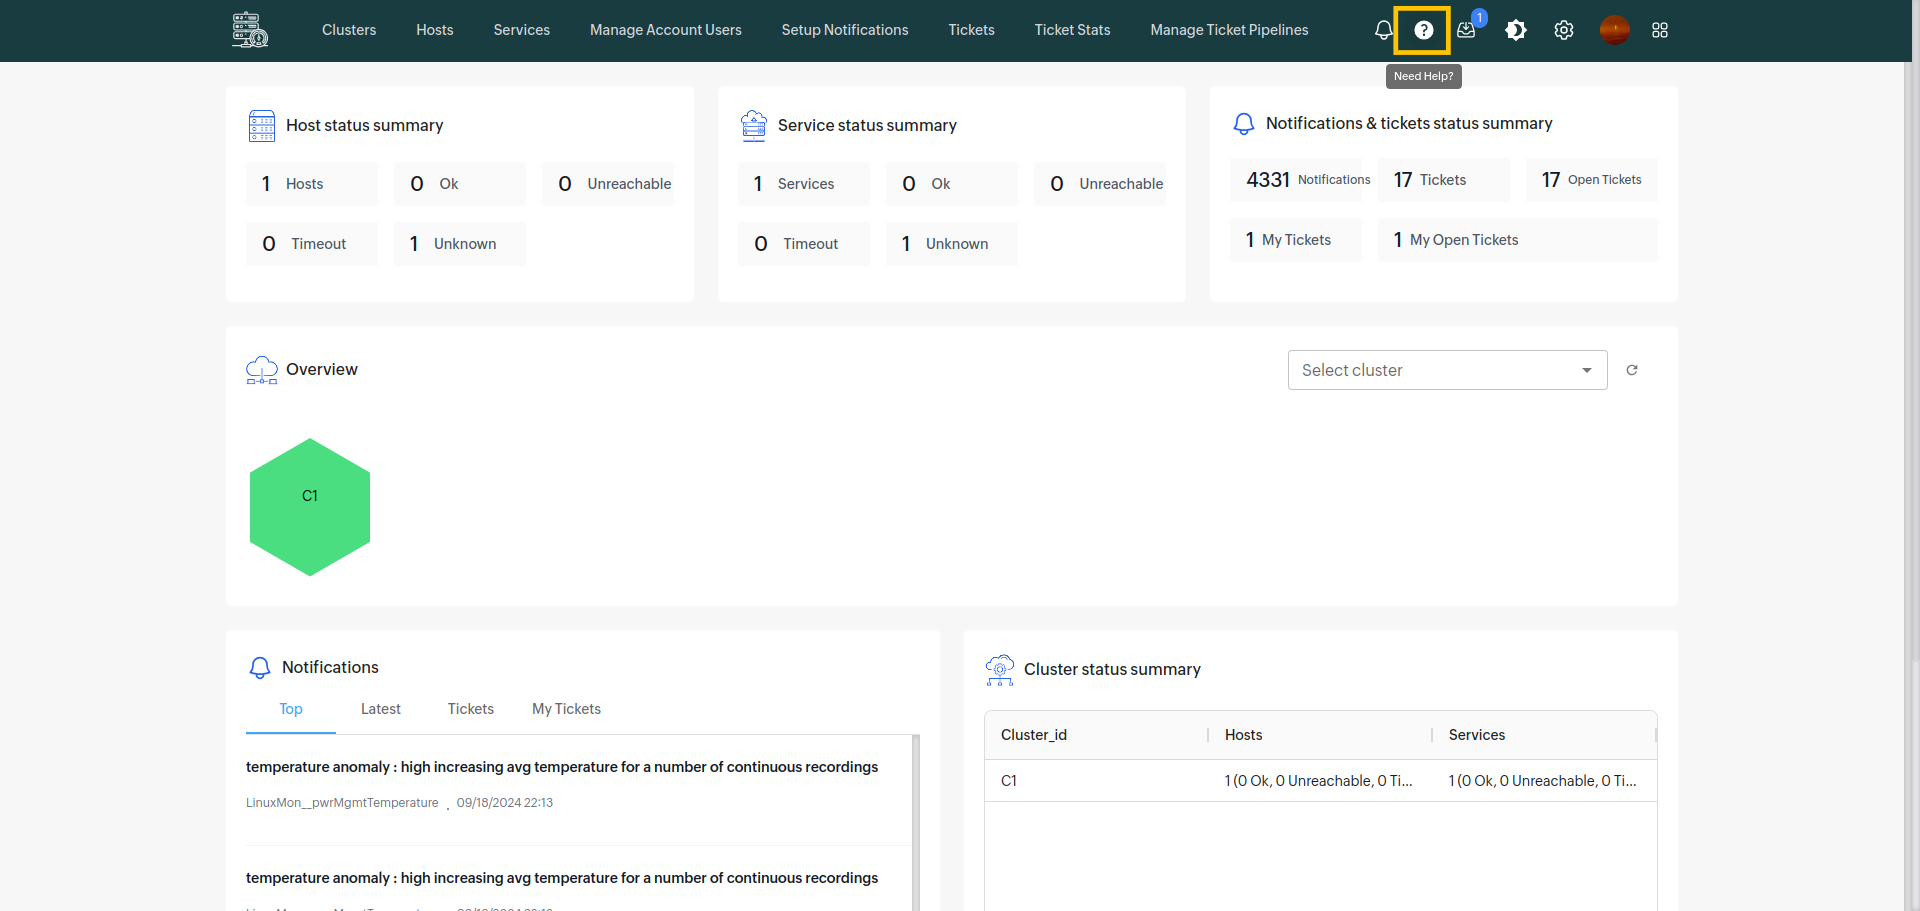Image resolution: width=1920 pixels, height=911 pixels.
Task: Click the 1 My Tickets tile
Action: tap(1296, 240)
